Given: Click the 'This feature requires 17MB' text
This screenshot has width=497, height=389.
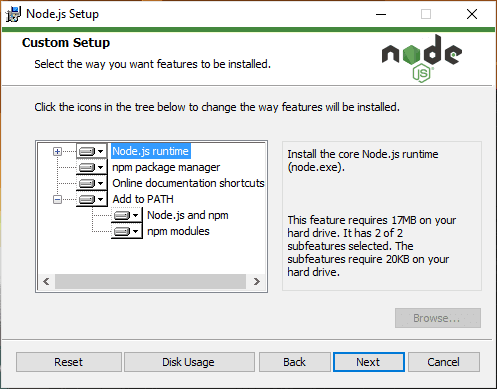Looking at the screenshot, I should [x=371, y=246].
